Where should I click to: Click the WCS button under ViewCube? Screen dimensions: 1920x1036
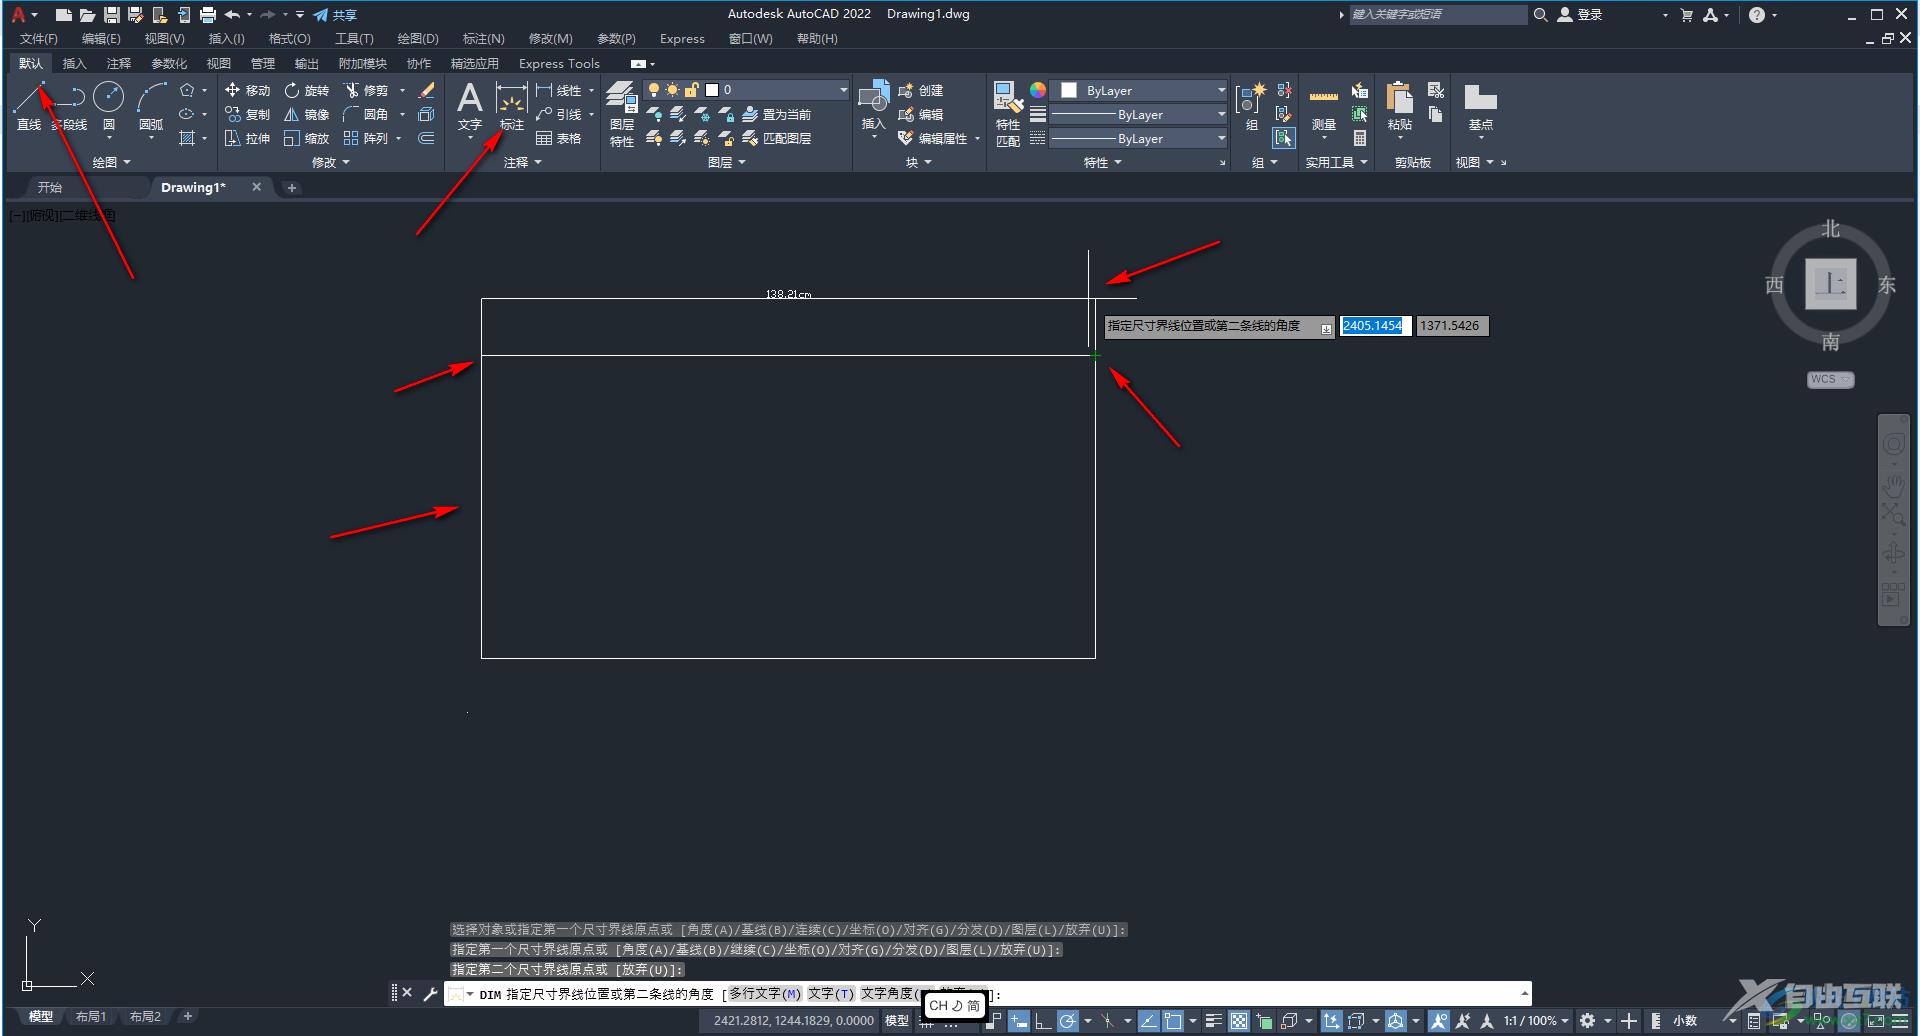1830,379
